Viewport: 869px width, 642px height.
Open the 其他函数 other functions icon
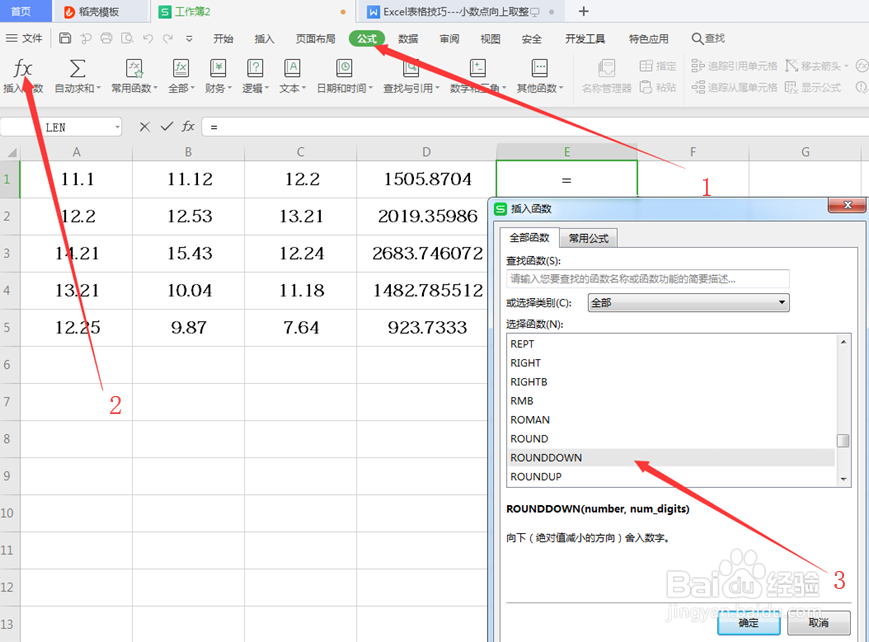coord(539,69)
